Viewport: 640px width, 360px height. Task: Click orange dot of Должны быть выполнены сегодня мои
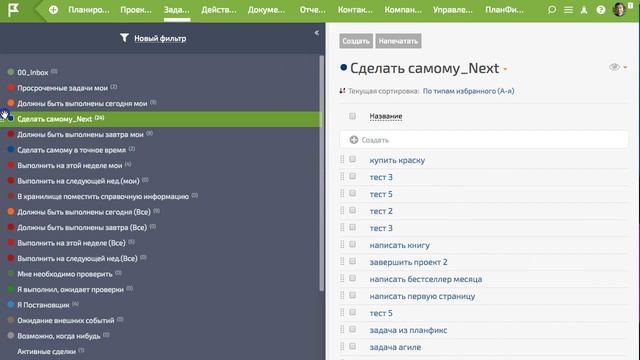pos(11,103)
